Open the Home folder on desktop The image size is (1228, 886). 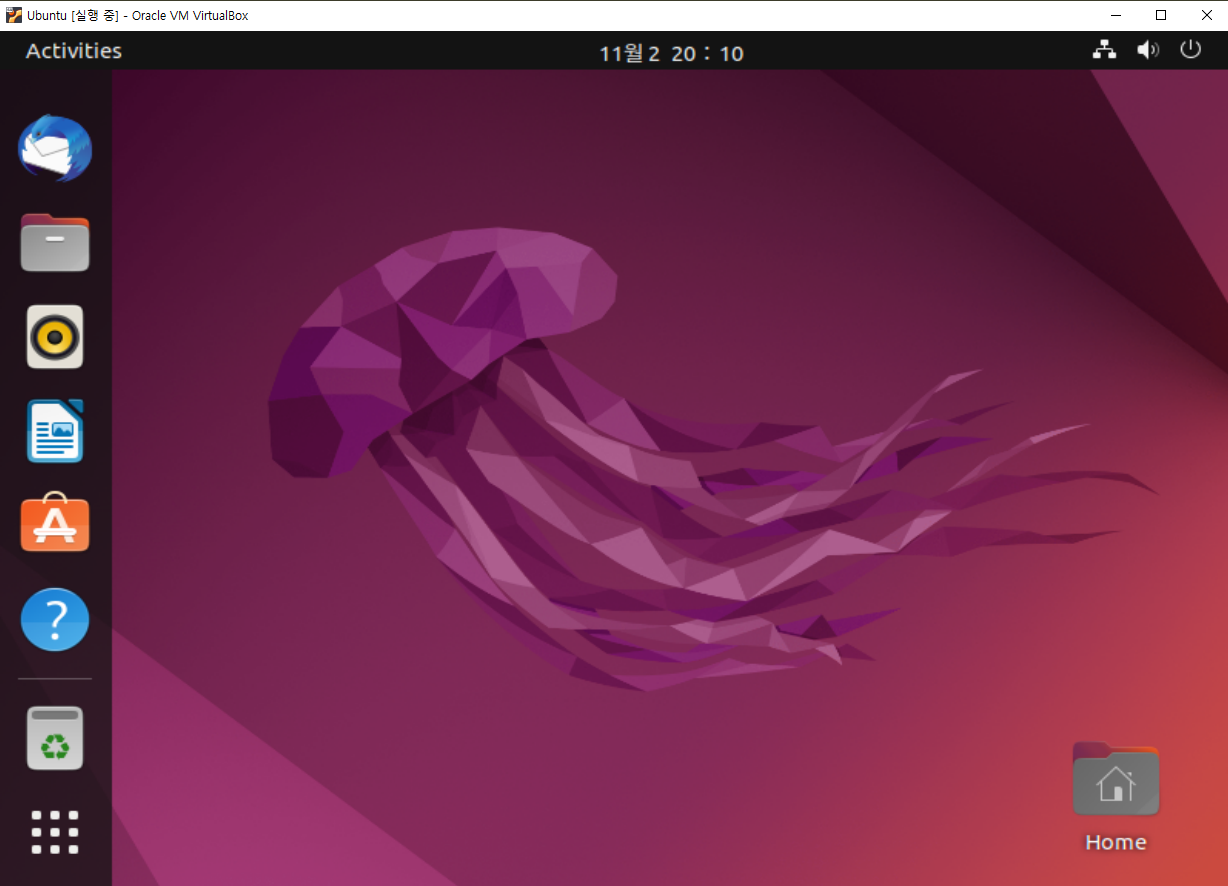[1115, 797]
